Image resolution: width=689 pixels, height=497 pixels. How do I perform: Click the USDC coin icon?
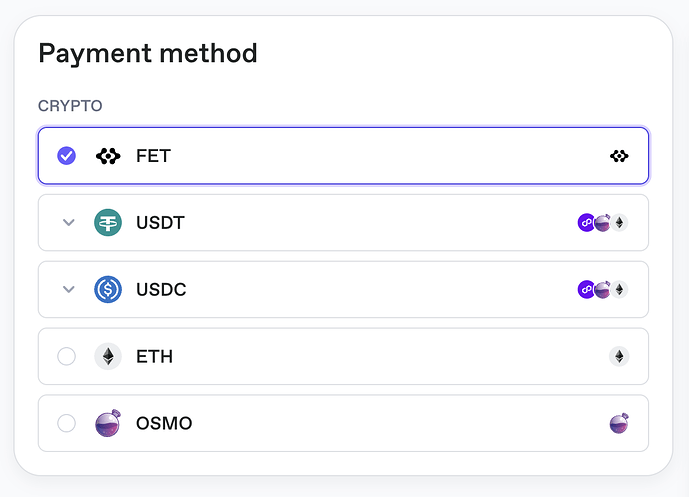click(108, 290)
